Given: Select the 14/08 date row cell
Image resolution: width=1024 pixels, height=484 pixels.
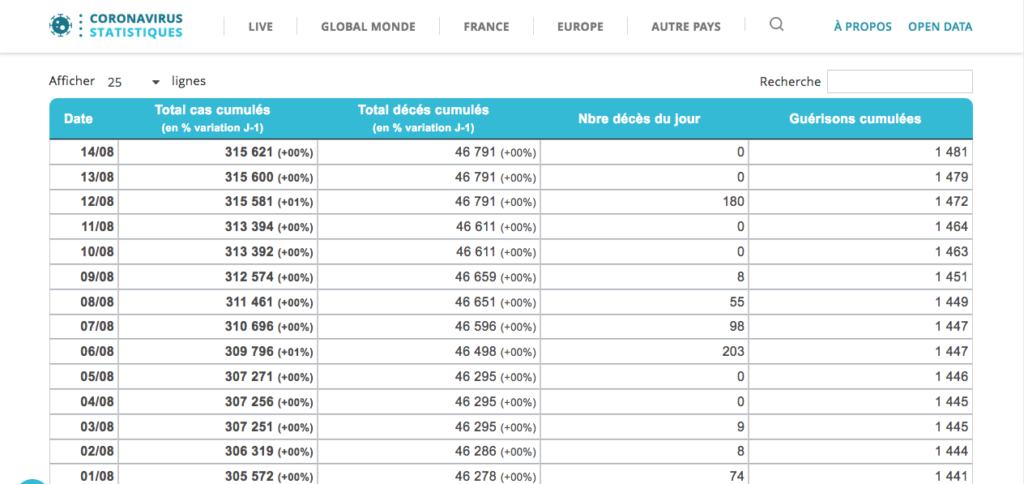Looking at the screenshot, I should (84, 152).
